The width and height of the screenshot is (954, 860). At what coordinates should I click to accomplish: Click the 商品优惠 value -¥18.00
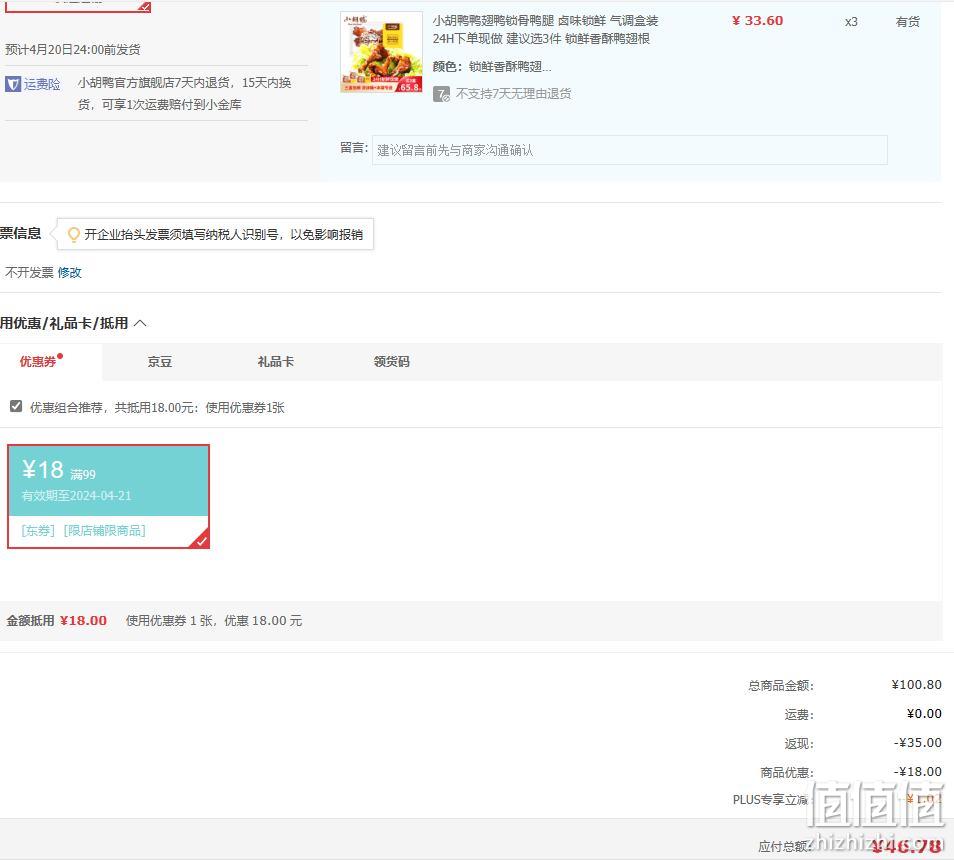(x=917, y=772)
